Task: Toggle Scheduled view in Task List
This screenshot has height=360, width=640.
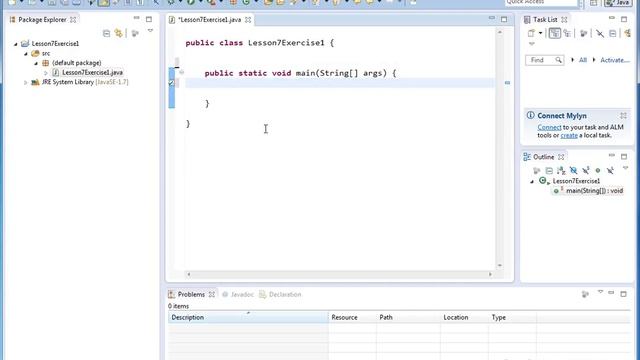Action: tap(567, 33)
